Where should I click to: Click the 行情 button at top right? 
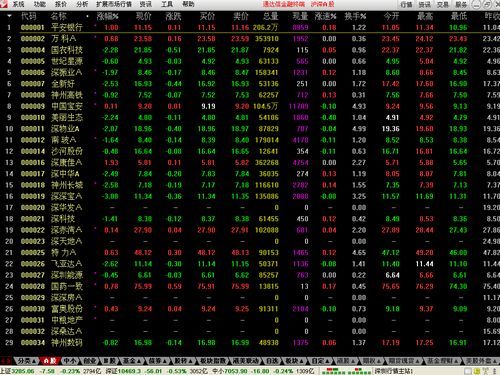coord(406,5)
